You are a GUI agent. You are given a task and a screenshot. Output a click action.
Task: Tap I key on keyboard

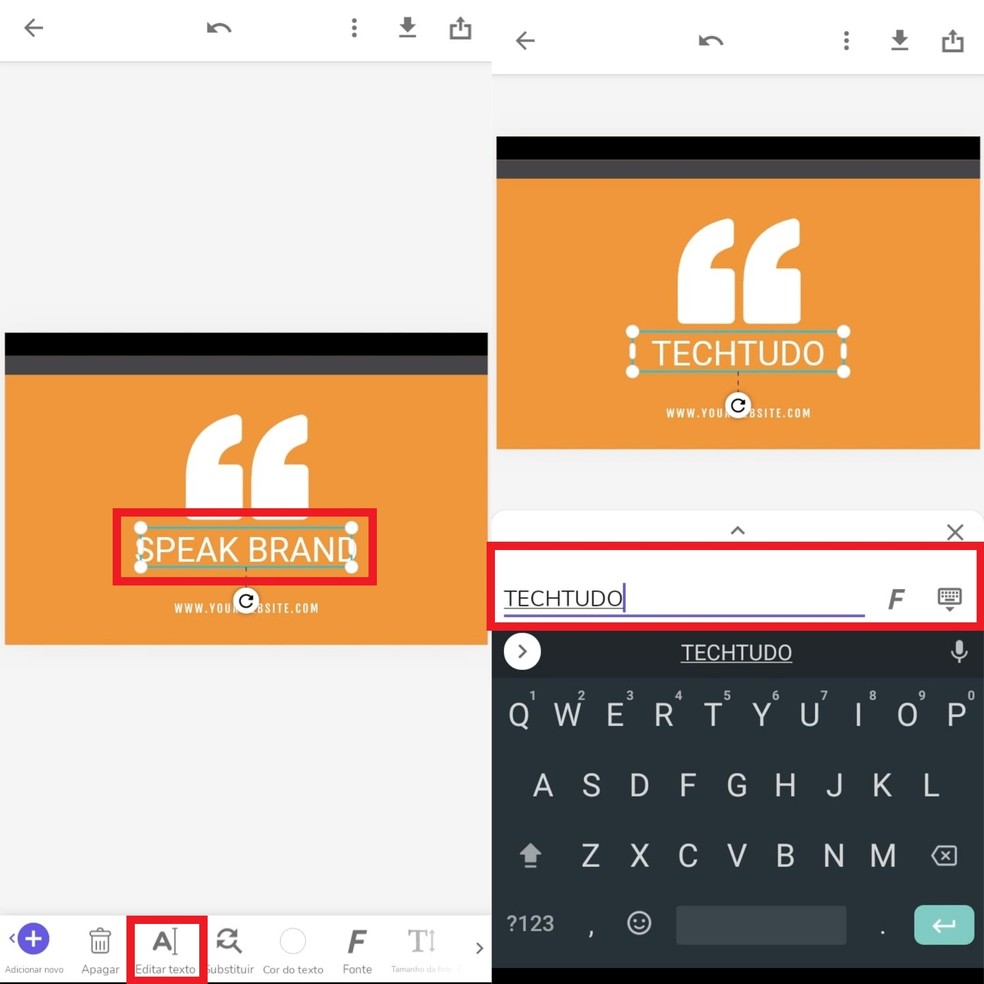[858, 714]
